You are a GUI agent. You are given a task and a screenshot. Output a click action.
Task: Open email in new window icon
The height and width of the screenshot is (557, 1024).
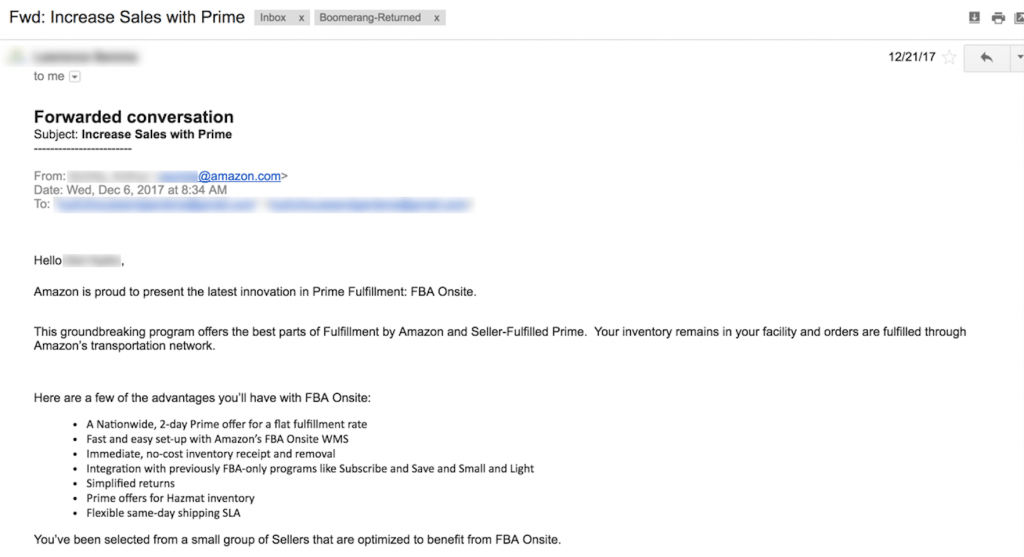pos(1019,18)
